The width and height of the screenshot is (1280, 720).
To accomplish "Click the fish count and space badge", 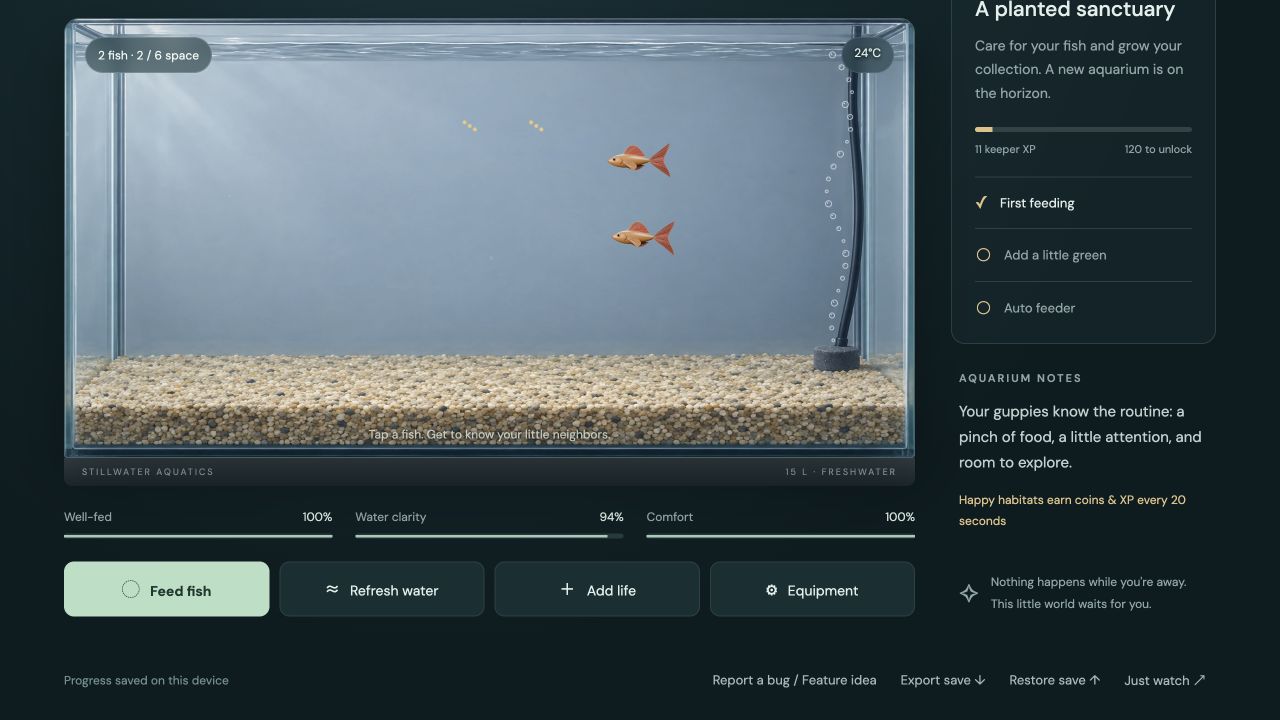I will pos(148,55).
